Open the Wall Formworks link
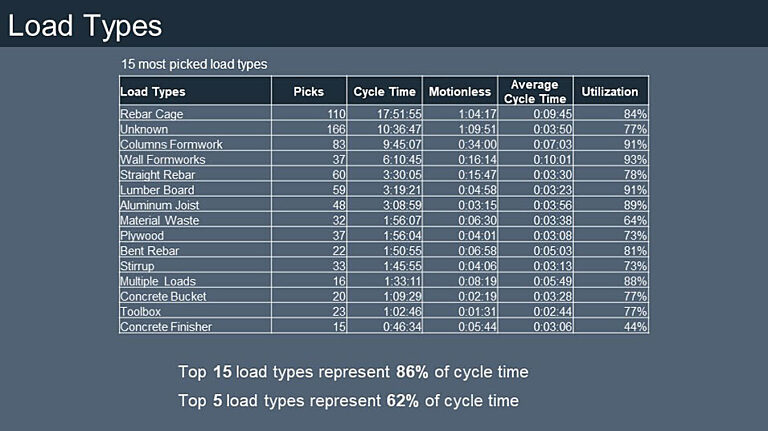768x431 pixels. coord(163,160)
